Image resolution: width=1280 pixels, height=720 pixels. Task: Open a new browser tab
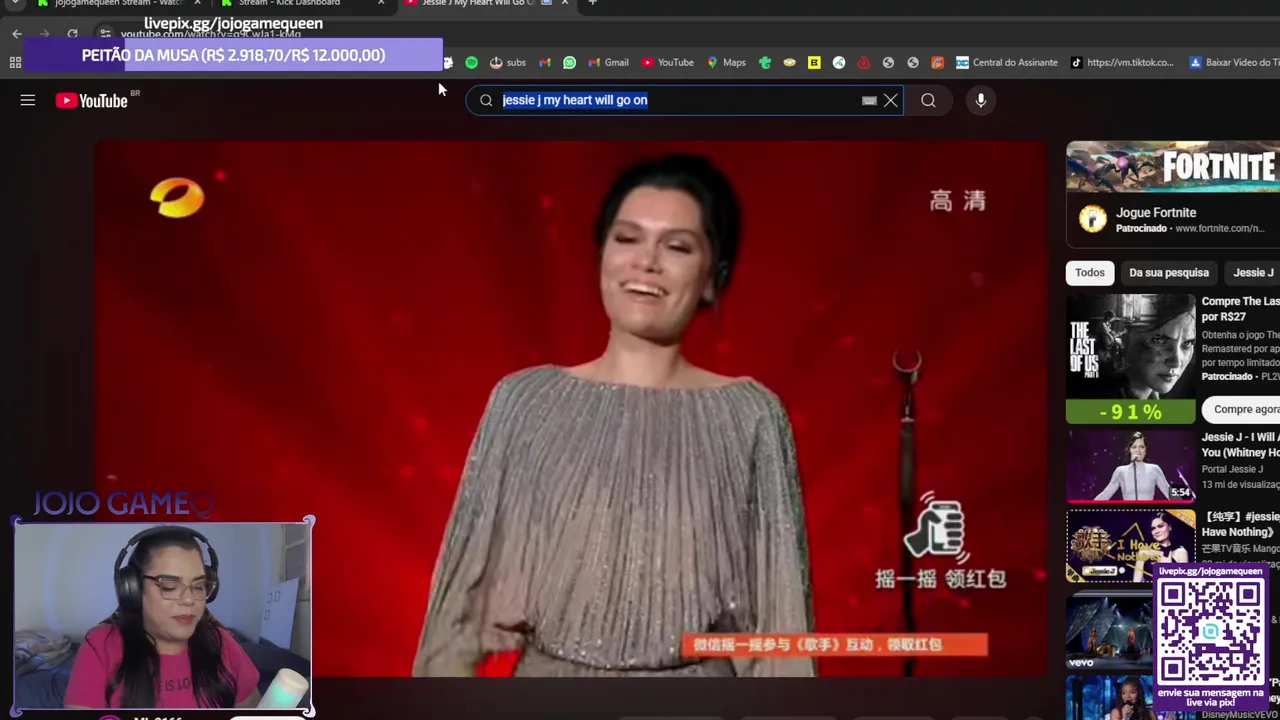coord(592,3)
